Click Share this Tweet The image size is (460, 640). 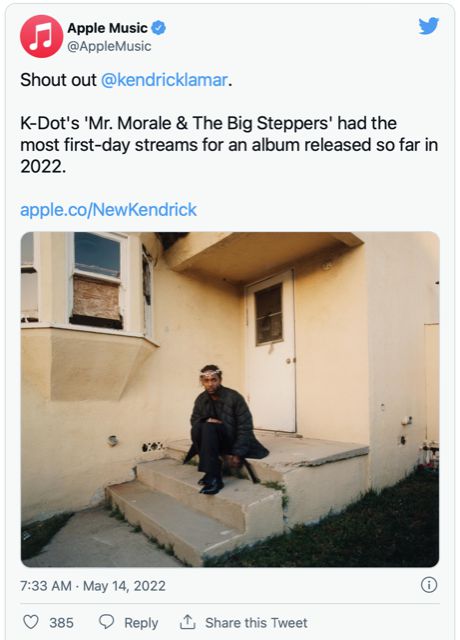coord(256,623)
